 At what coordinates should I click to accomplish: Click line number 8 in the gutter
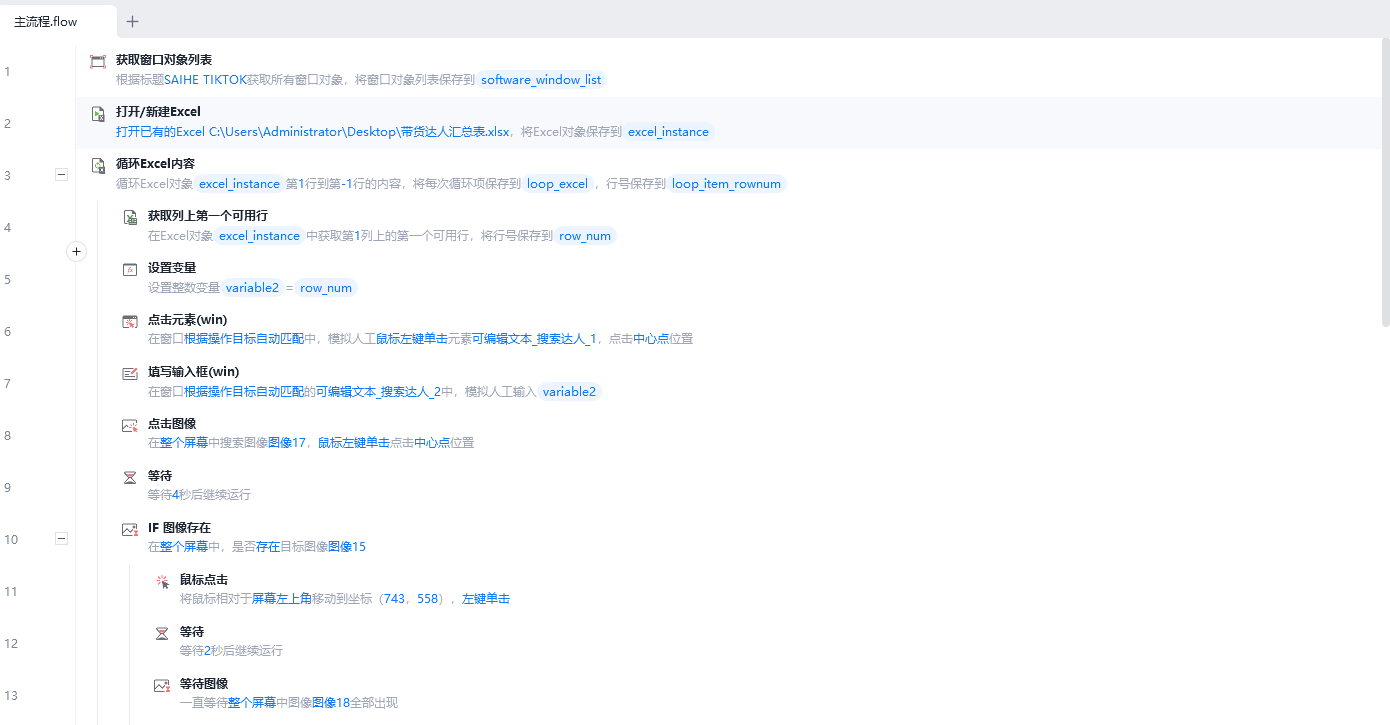click(8, 436)
